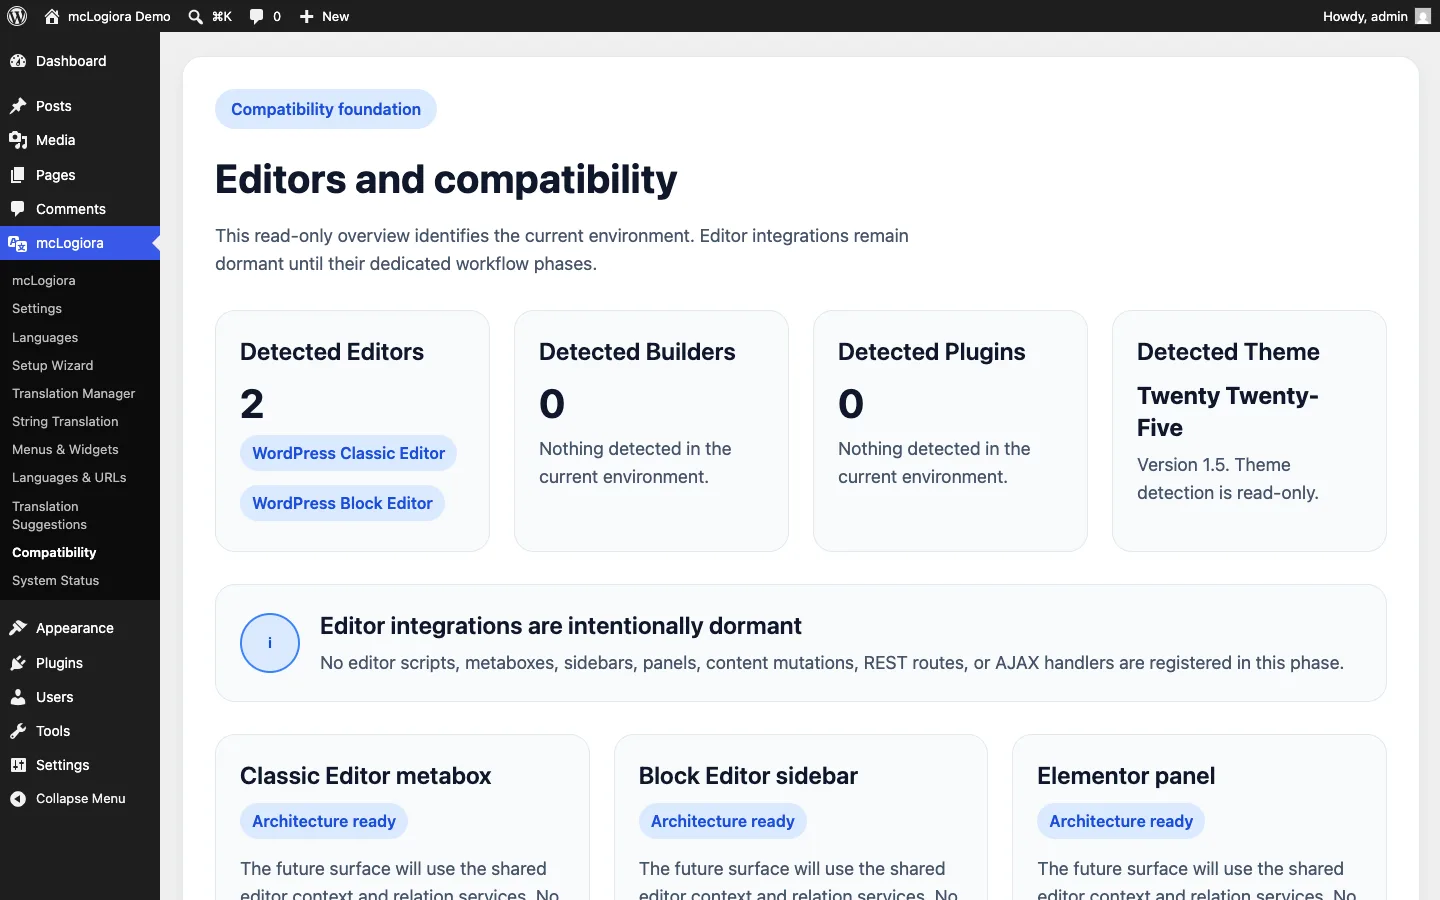Screen dimensions: 1440x900
Task: Launch the Setup Wizard submenu
Action: click(53, 366)
